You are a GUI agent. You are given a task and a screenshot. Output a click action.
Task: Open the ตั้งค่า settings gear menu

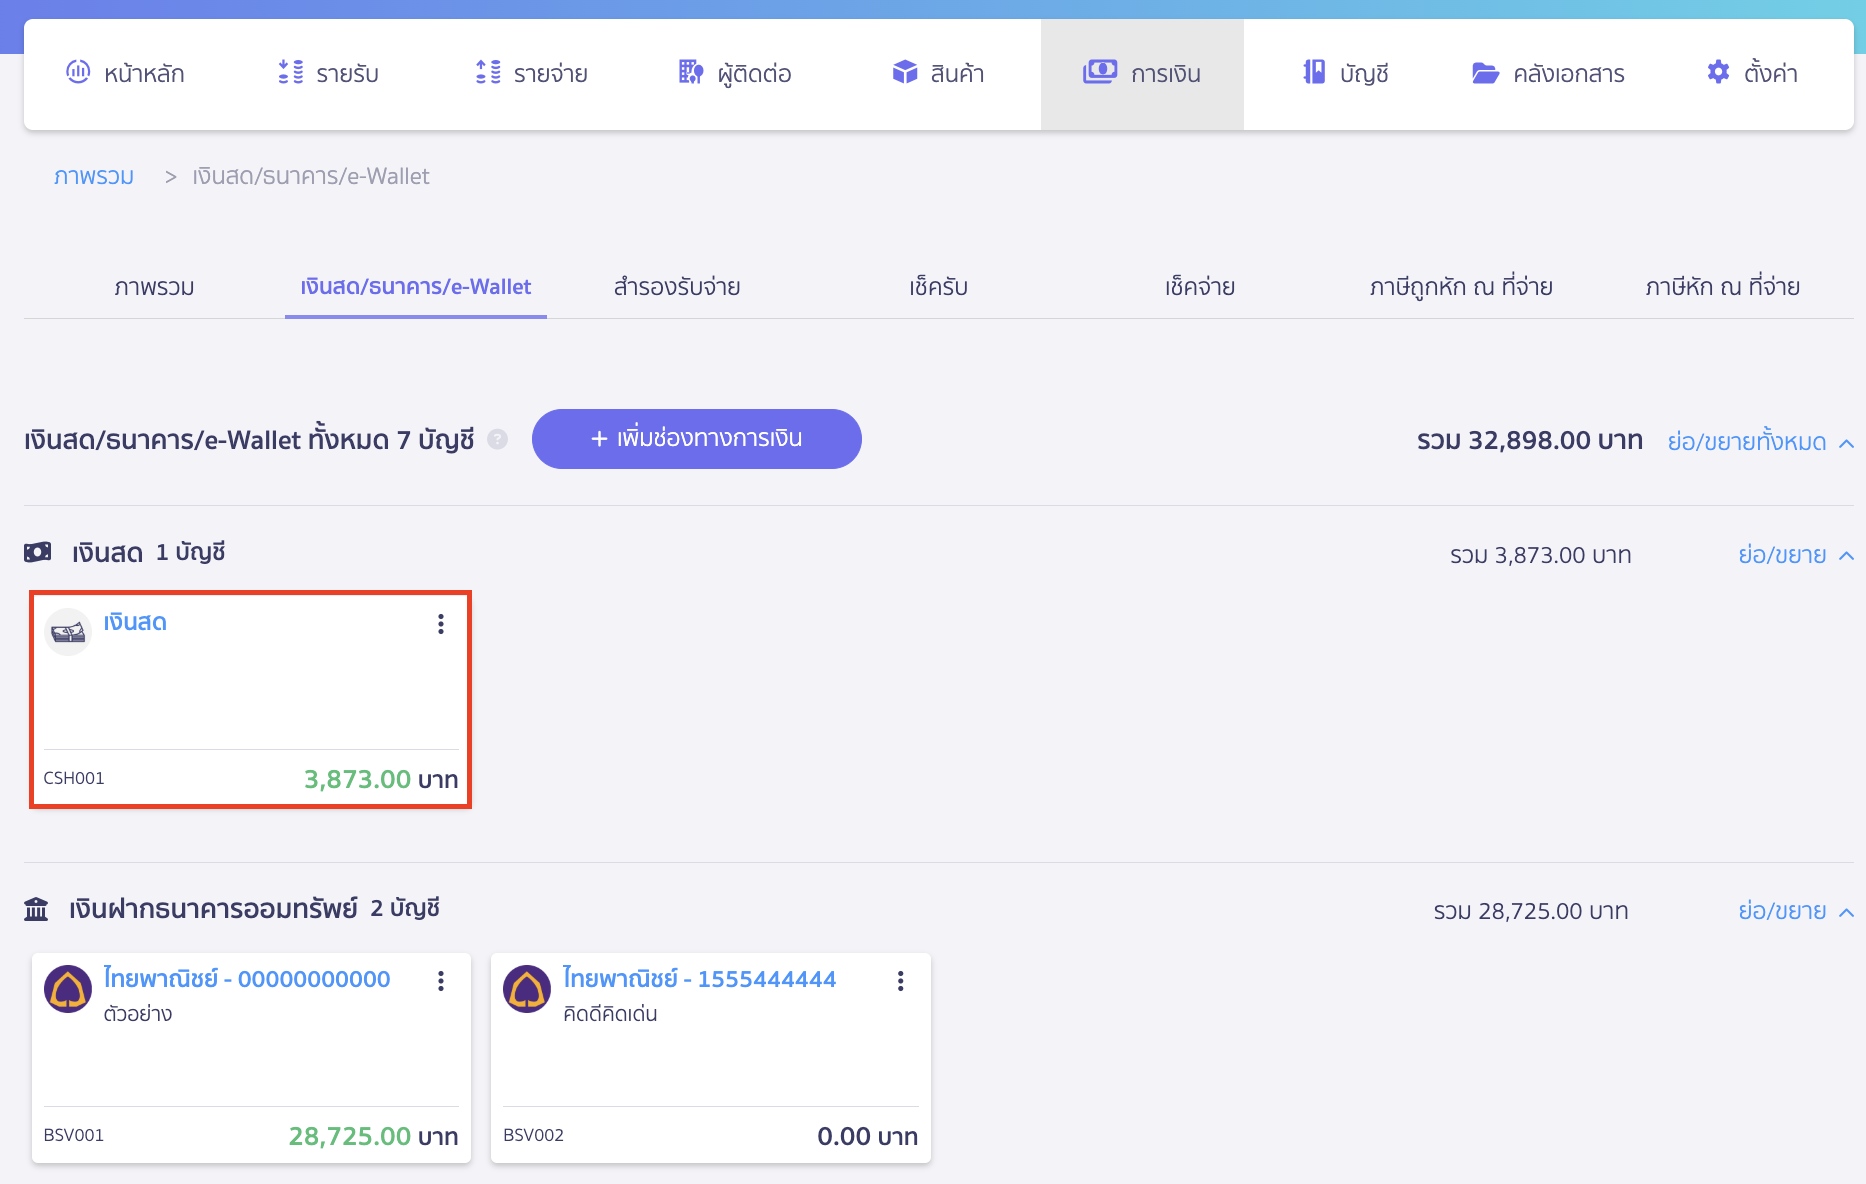click(x=1751, y=74)
